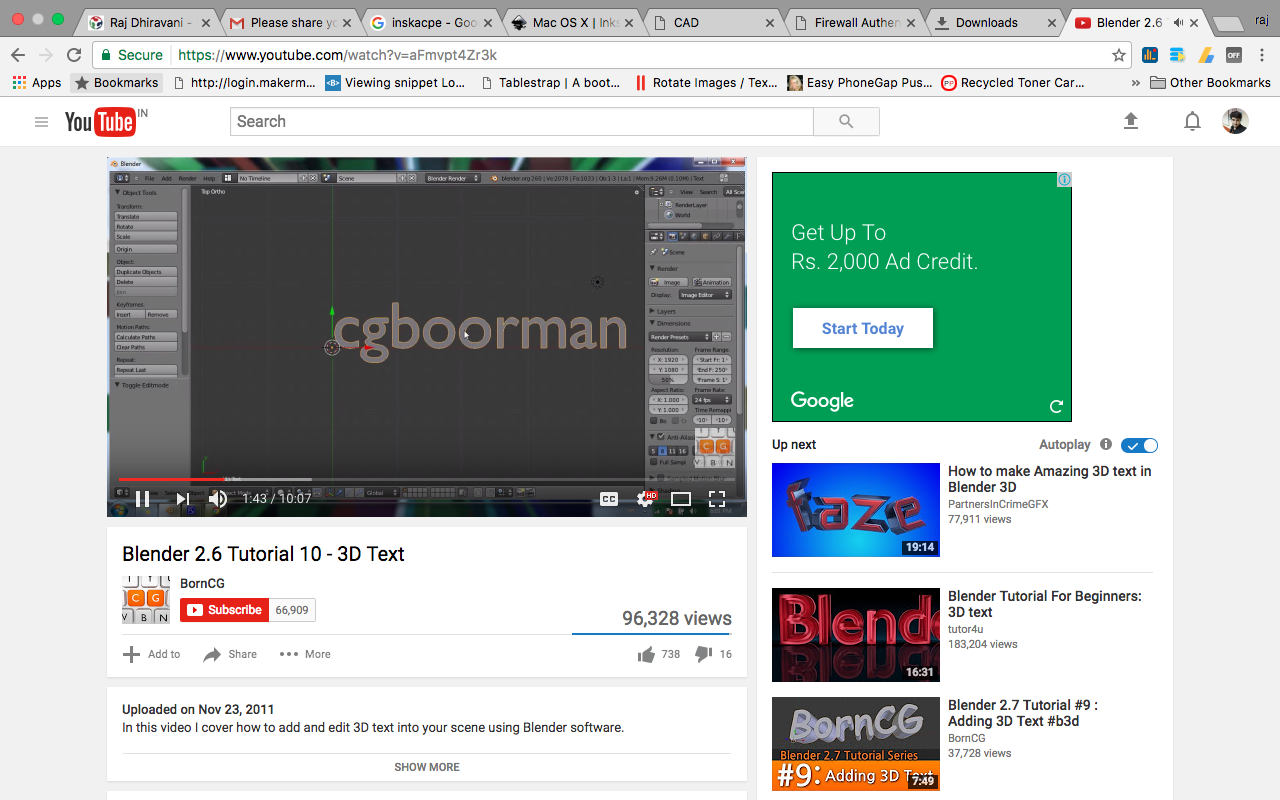The width and height of the screenshot is (1280, 800).
Task: Go back with browser back arrow
Action: [x=17, y=55]
